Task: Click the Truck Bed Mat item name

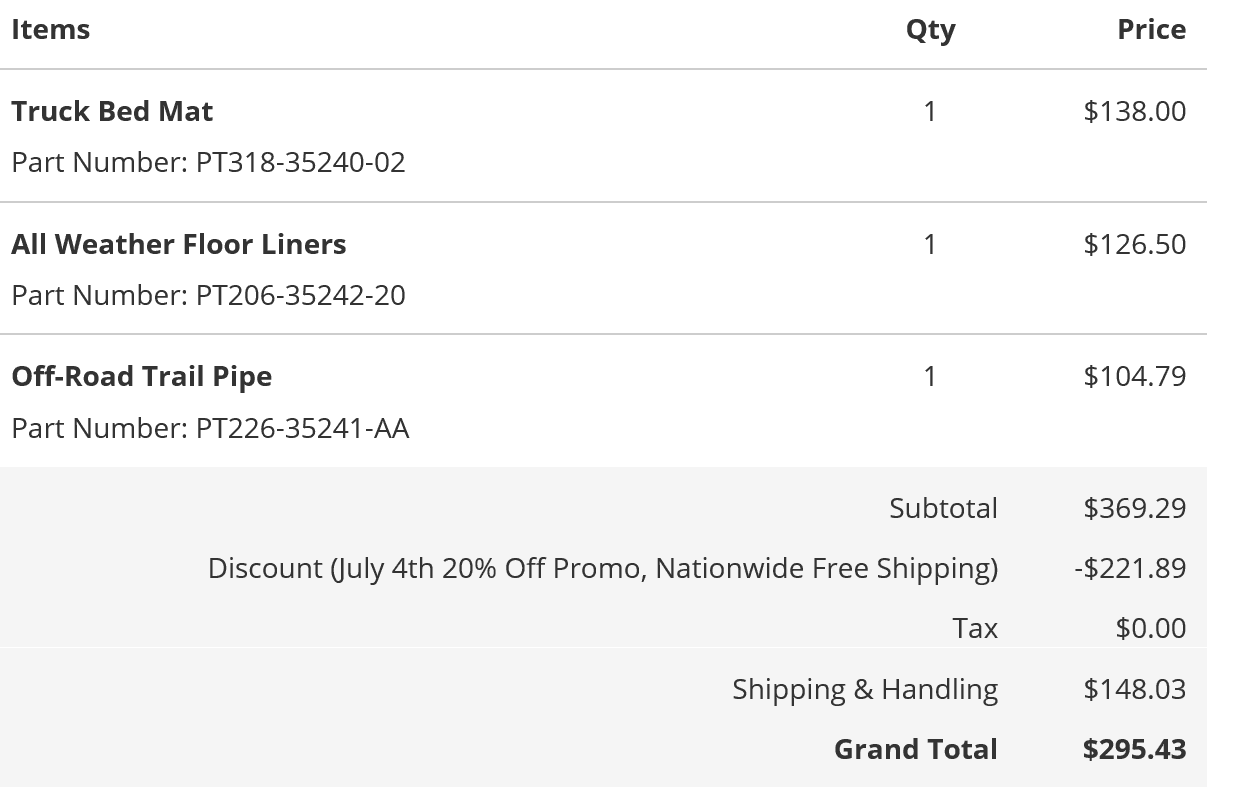Action: click(112, 111)
